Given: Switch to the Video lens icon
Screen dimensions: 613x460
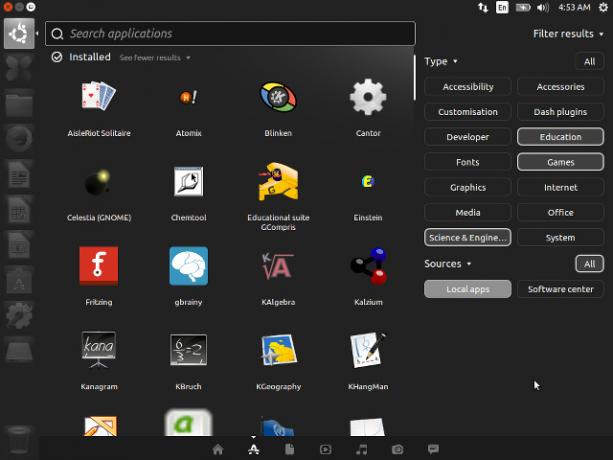Looking at the screenshot, I should click(325, 450).
